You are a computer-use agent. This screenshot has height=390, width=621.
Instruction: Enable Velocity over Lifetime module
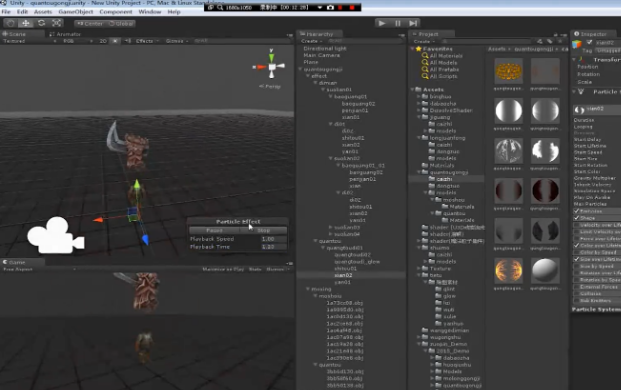(x=576, y=225)
